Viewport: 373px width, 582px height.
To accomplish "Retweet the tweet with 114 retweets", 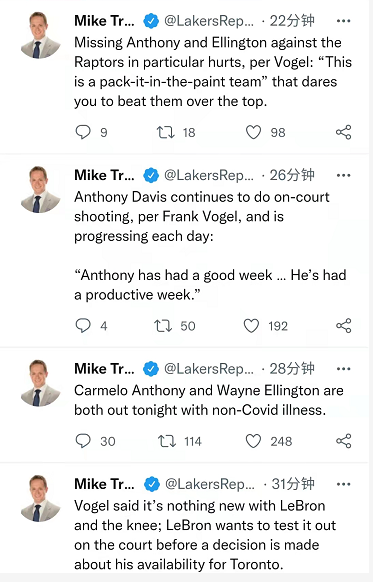I will coord(167,441).
